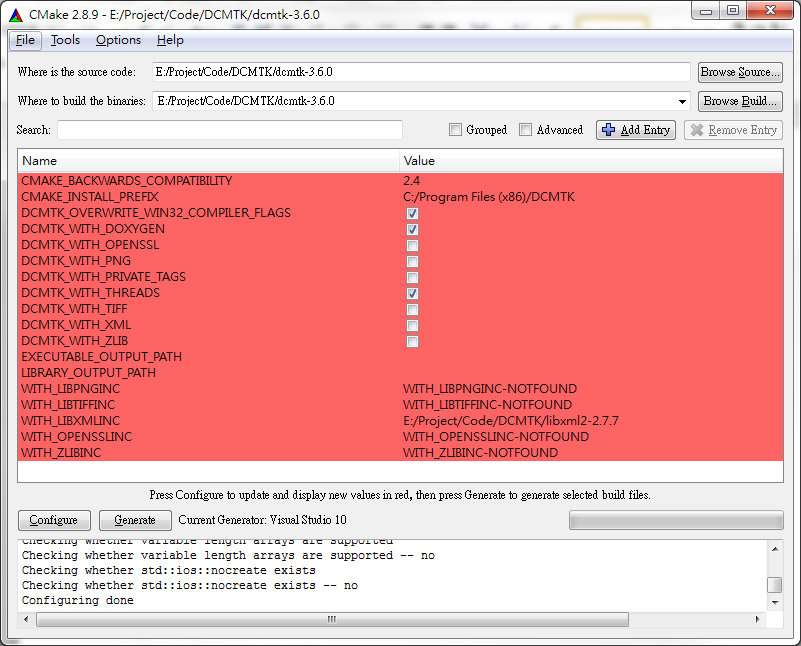Click the Name column header

(x=208, y=161)
